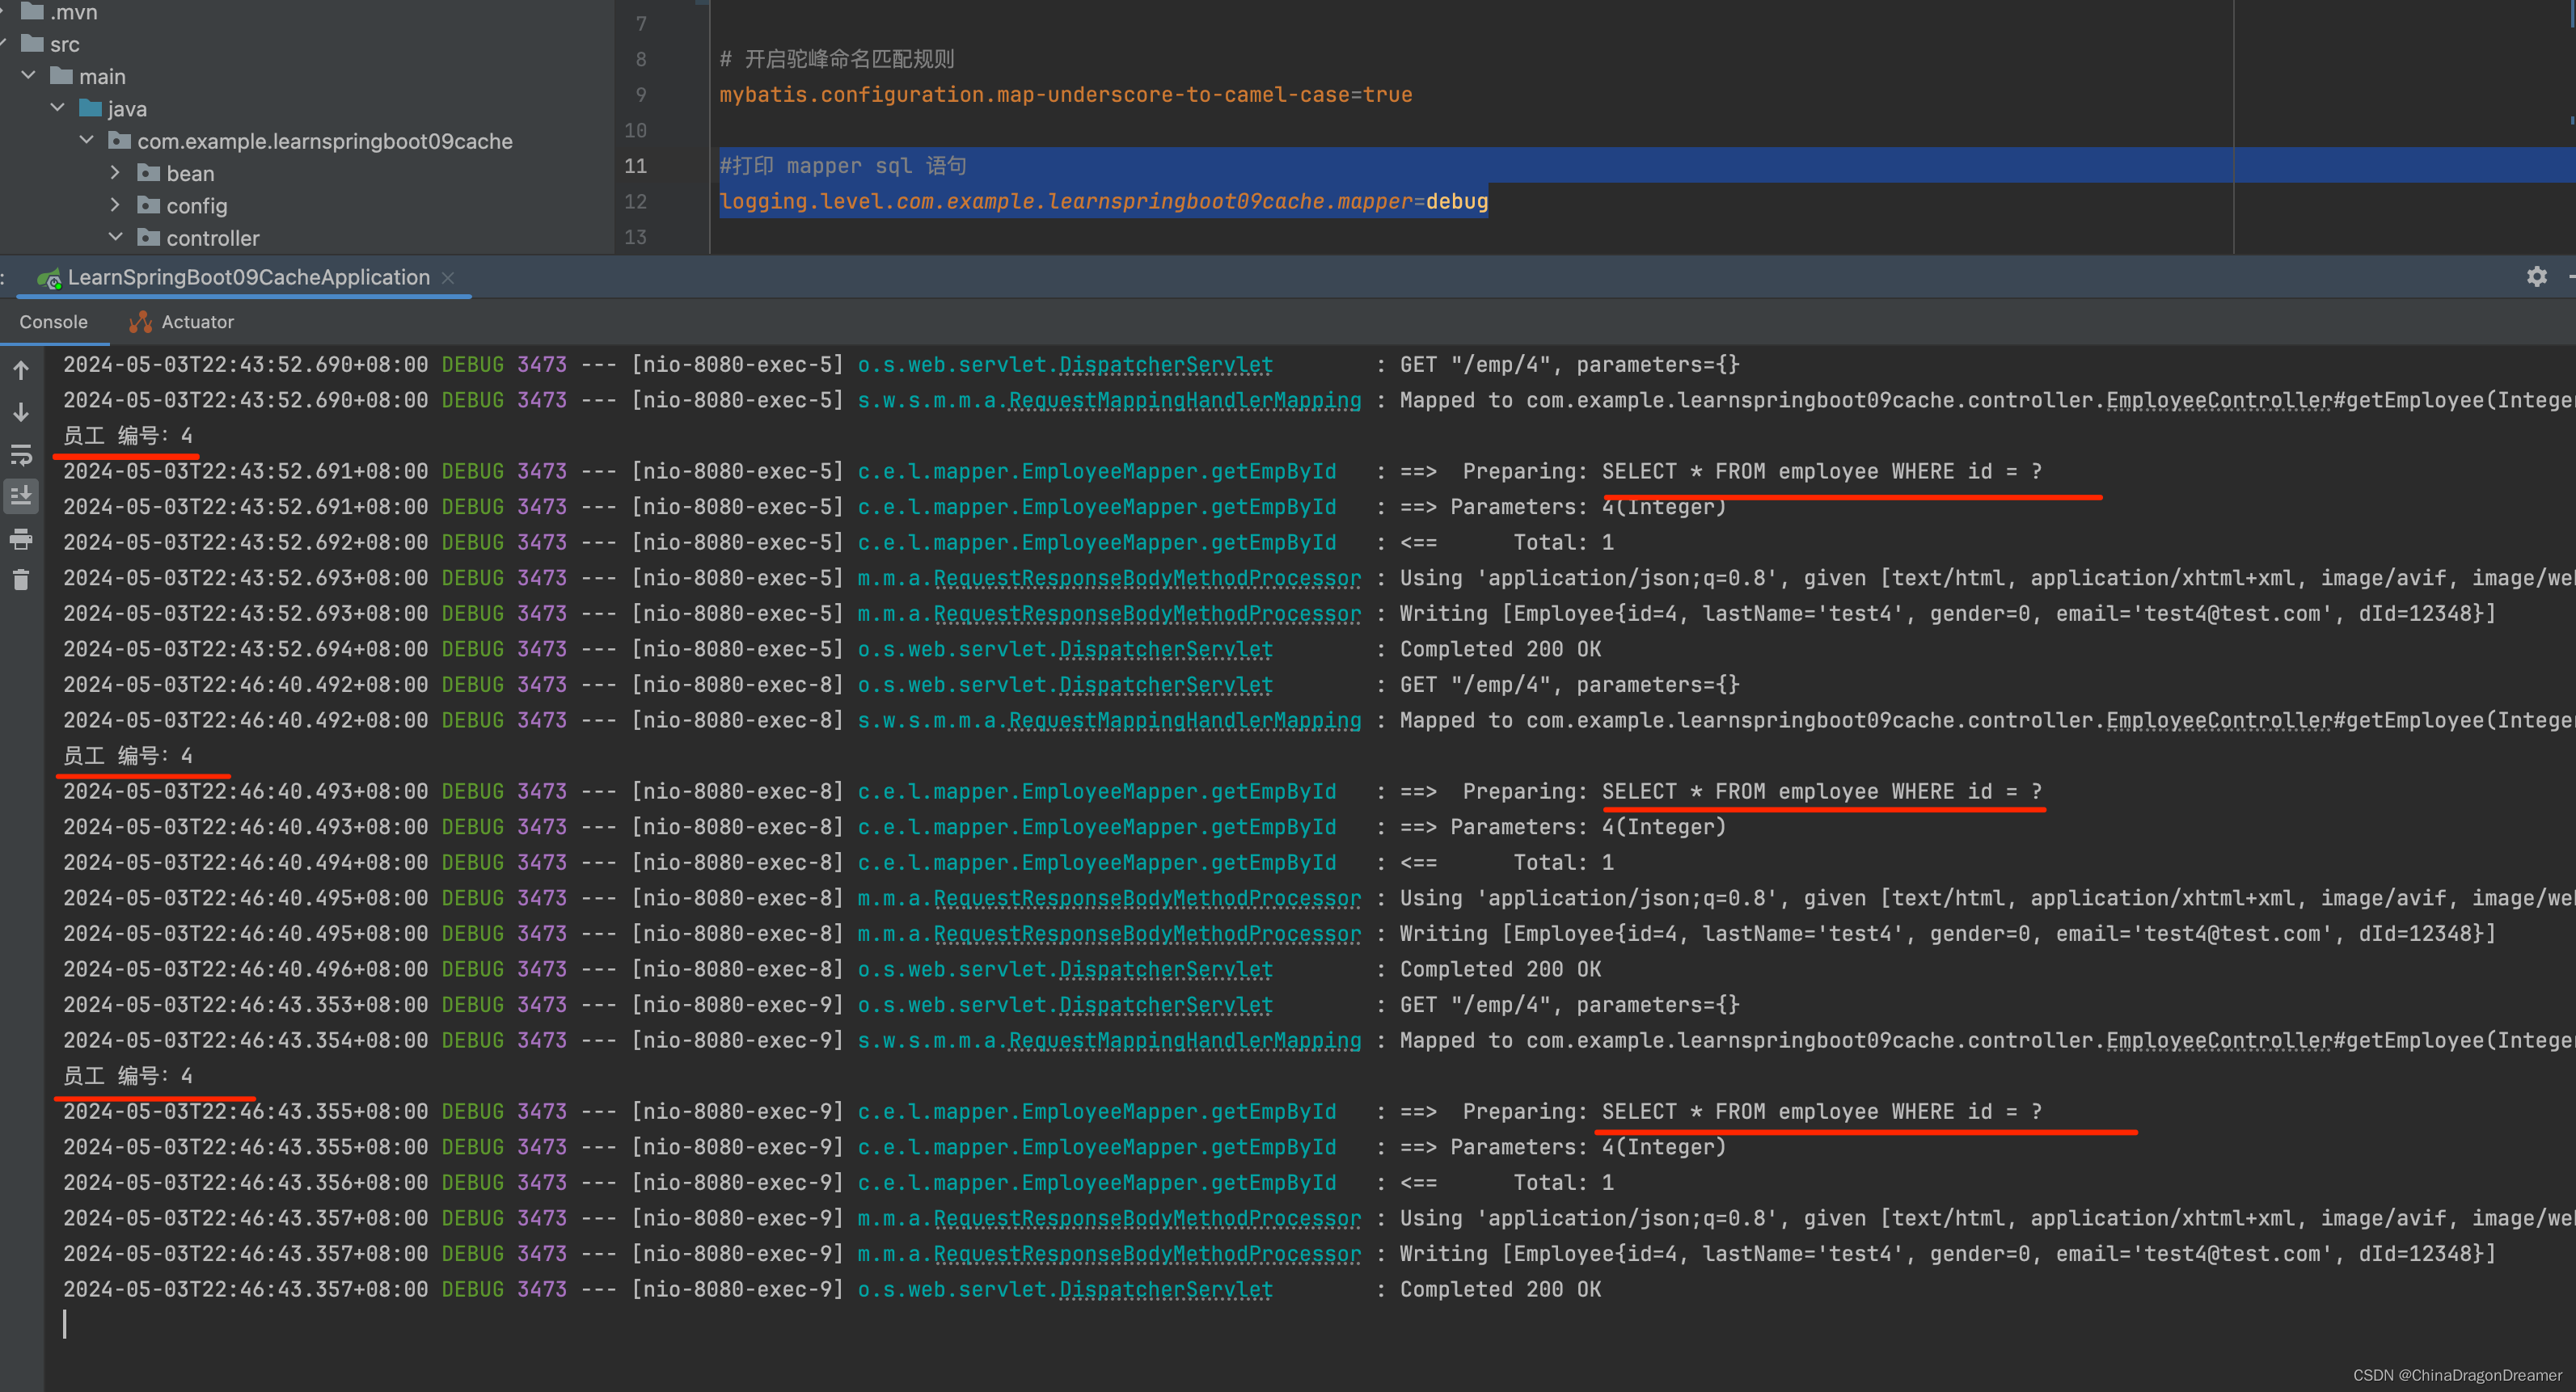Screen dimensions: 2576x1392
Task: Click the Console tab icon
Action: 52,323
